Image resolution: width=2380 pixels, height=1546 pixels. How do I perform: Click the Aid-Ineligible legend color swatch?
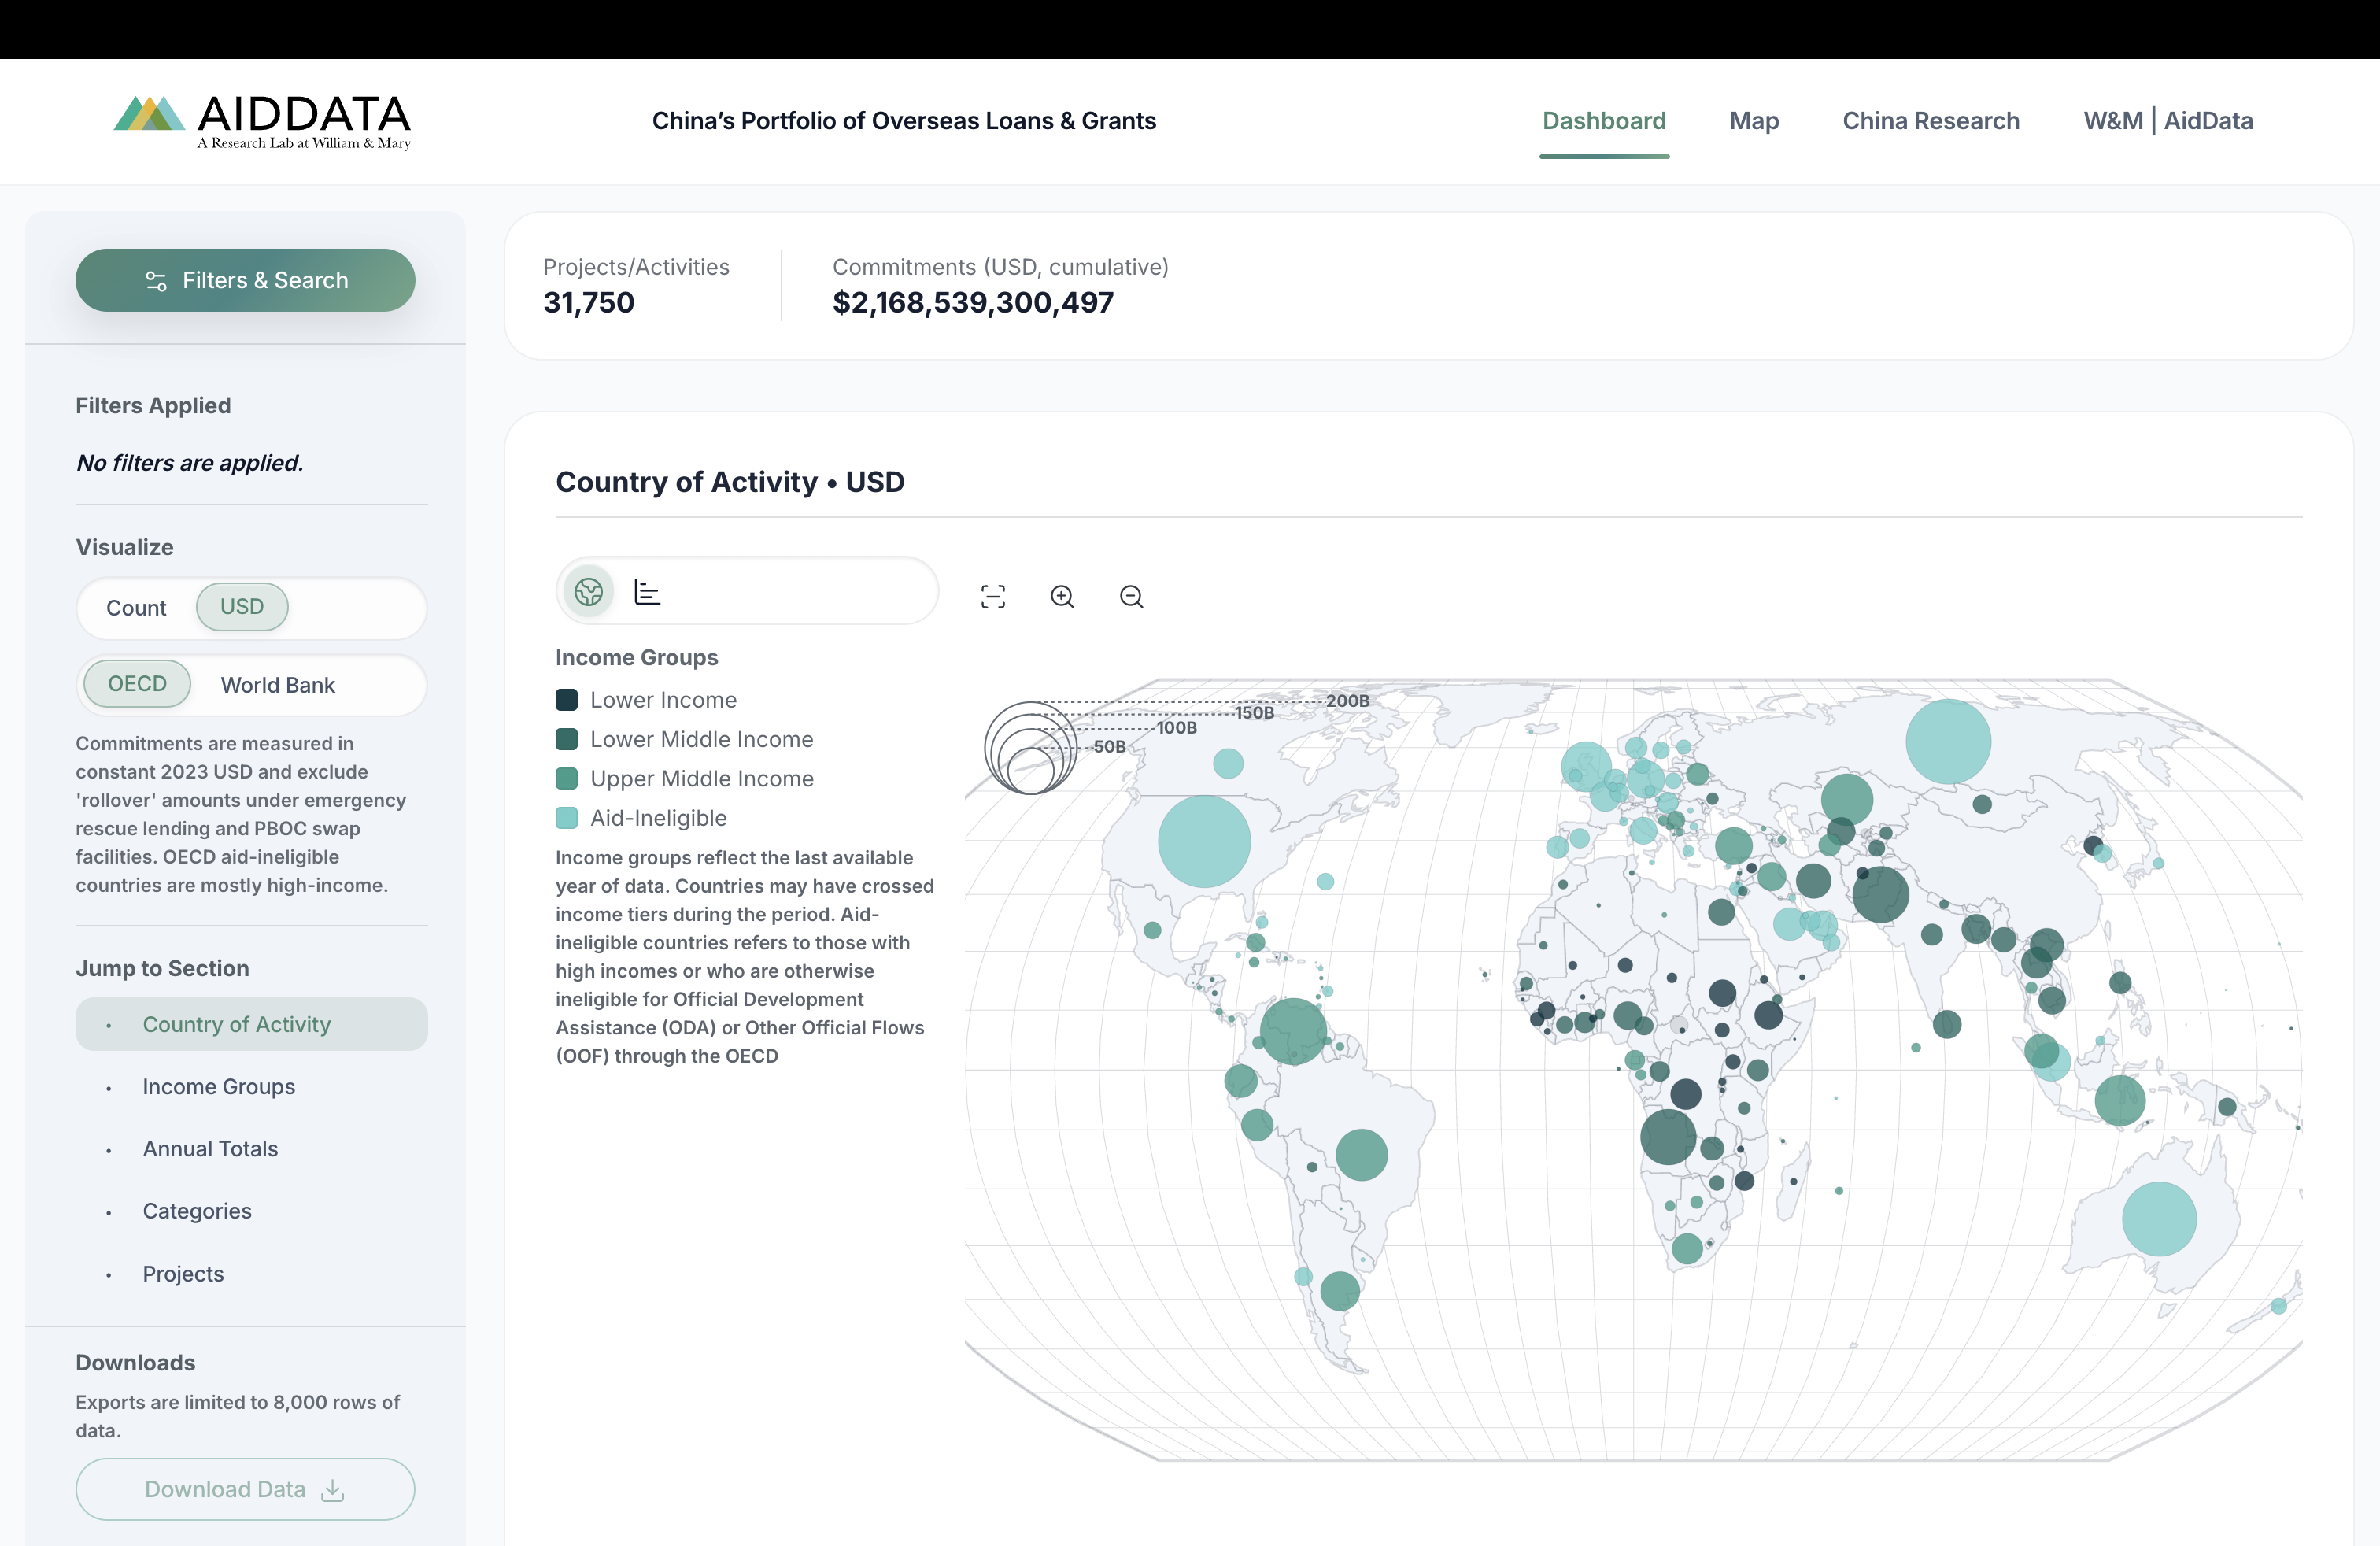566,818
